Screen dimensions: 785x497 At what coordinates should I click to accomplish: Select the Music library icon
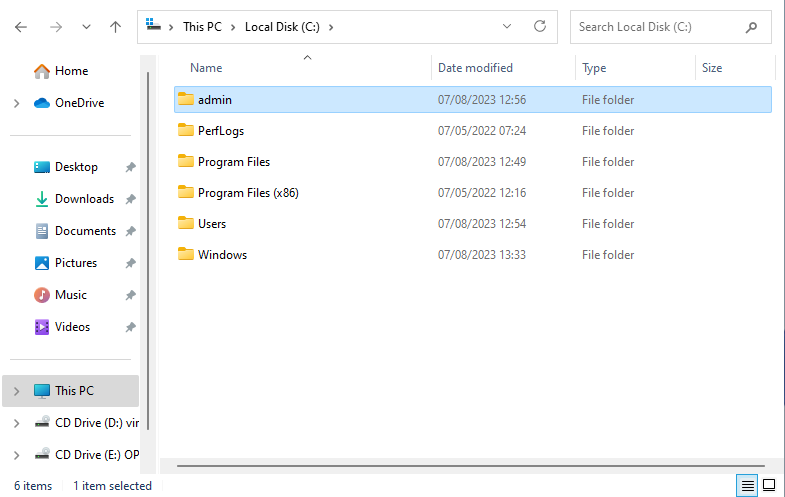pos(42,295)
